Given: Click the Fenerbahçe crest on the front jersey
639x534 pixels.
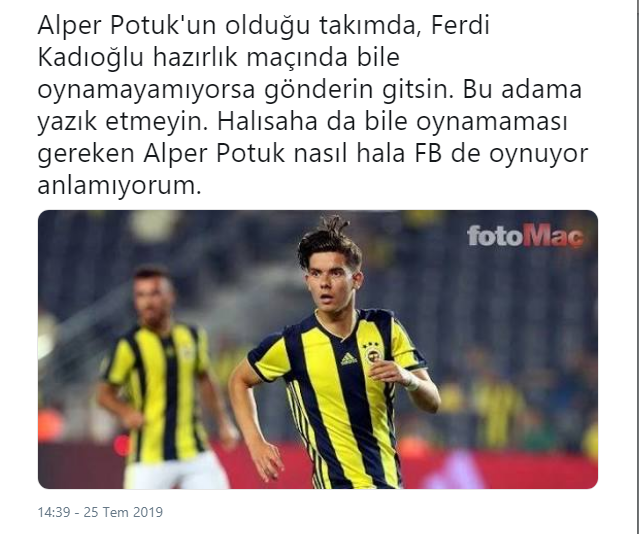Looking at the screenshot, I should (x=372, y=353).
